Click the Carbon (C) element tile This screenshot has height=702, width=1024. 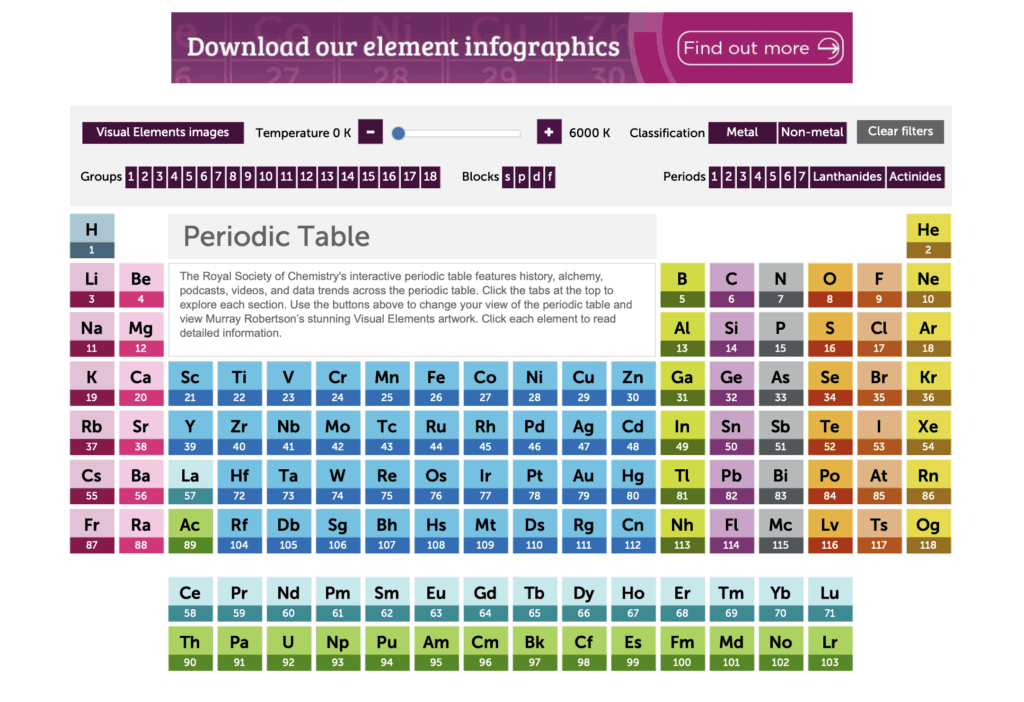731,285
